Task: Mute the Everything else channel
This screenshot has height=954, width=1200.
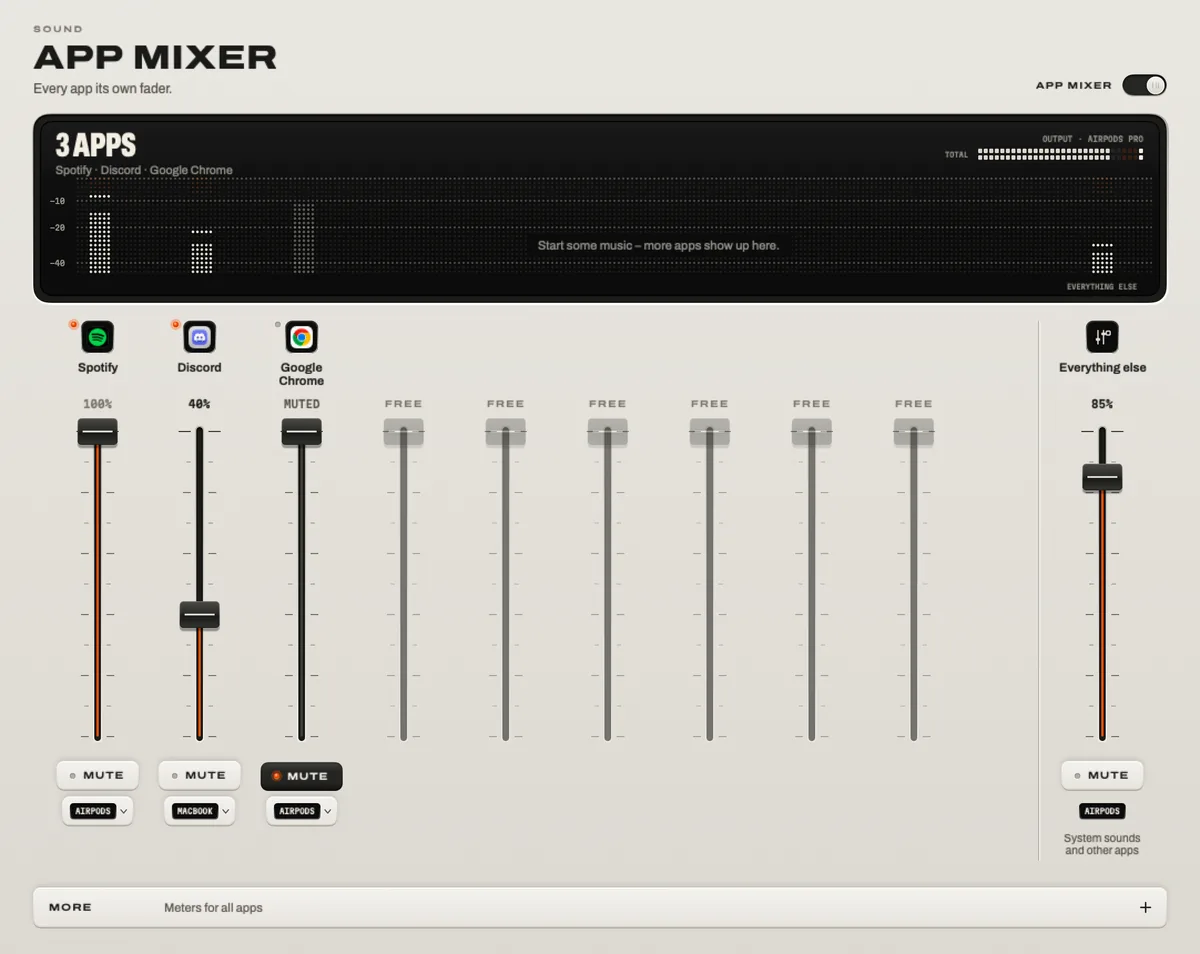Action: [1102, 775]
